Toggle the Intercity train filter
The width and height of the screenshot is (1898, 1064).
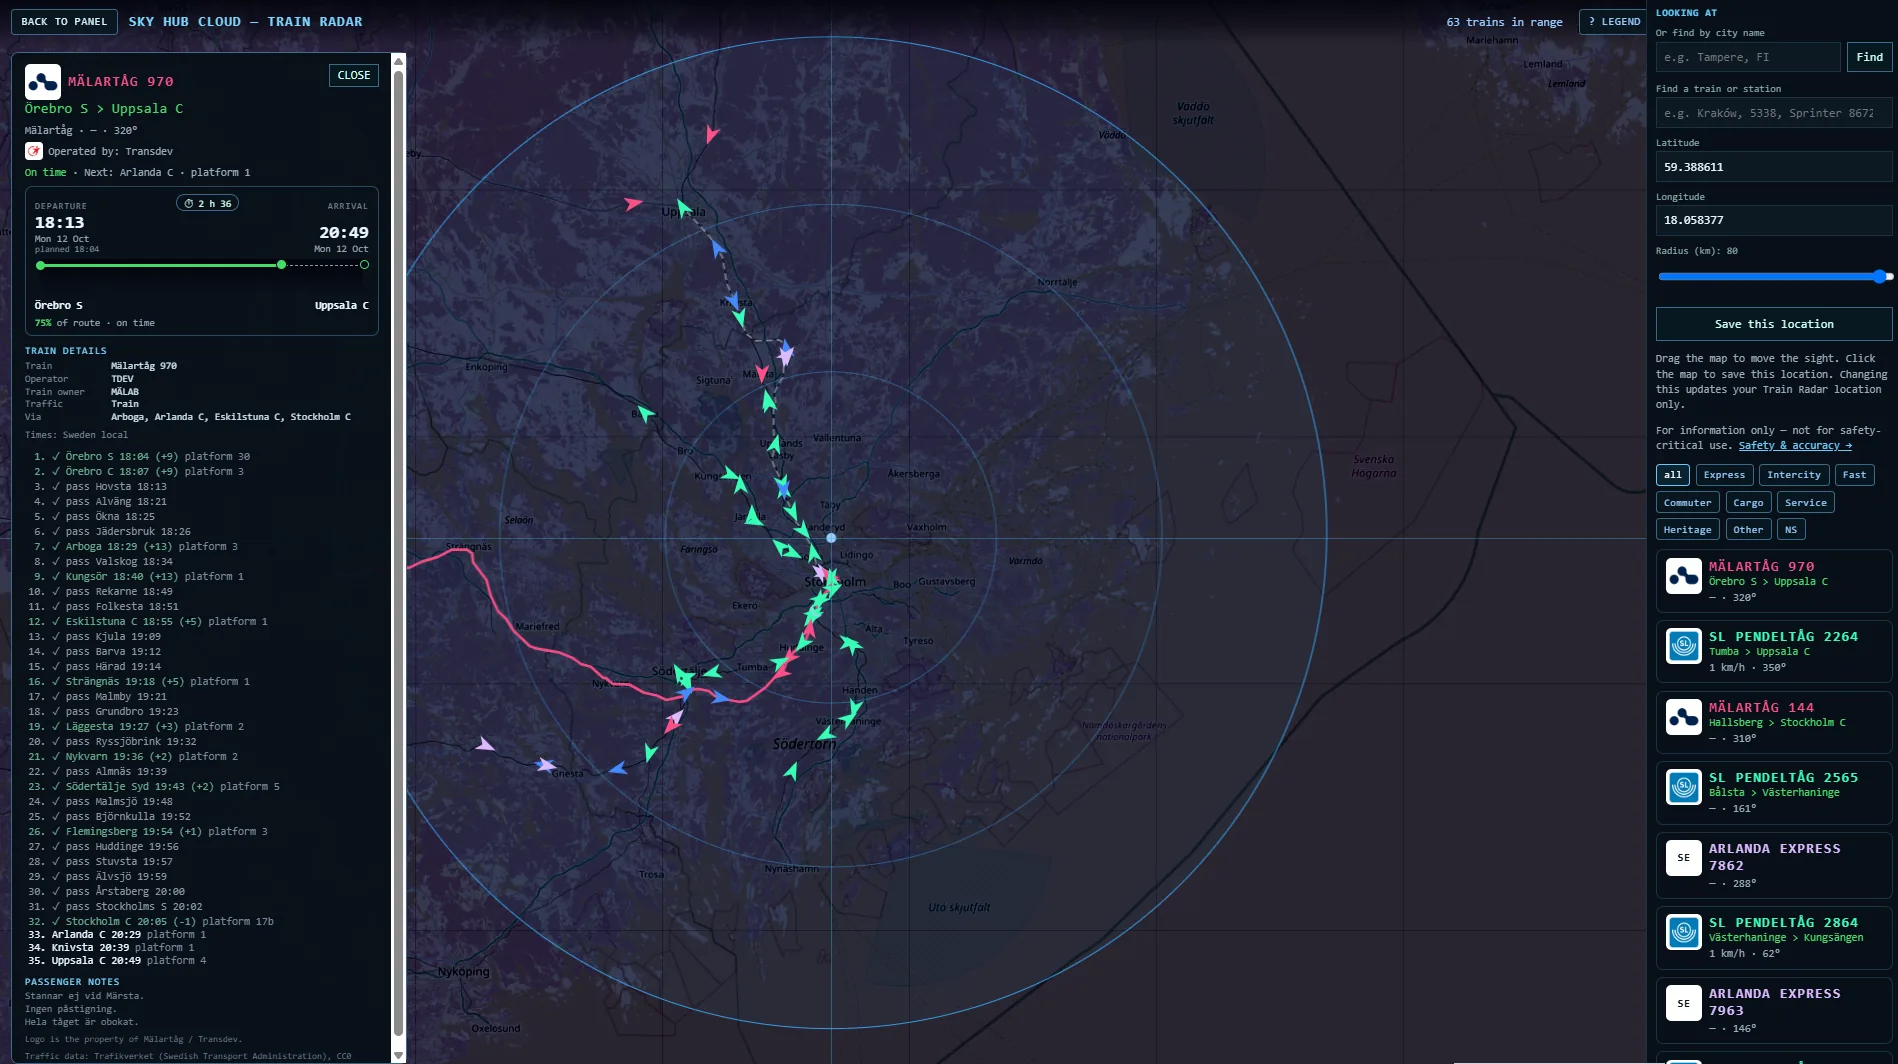tap(1793, 475)
